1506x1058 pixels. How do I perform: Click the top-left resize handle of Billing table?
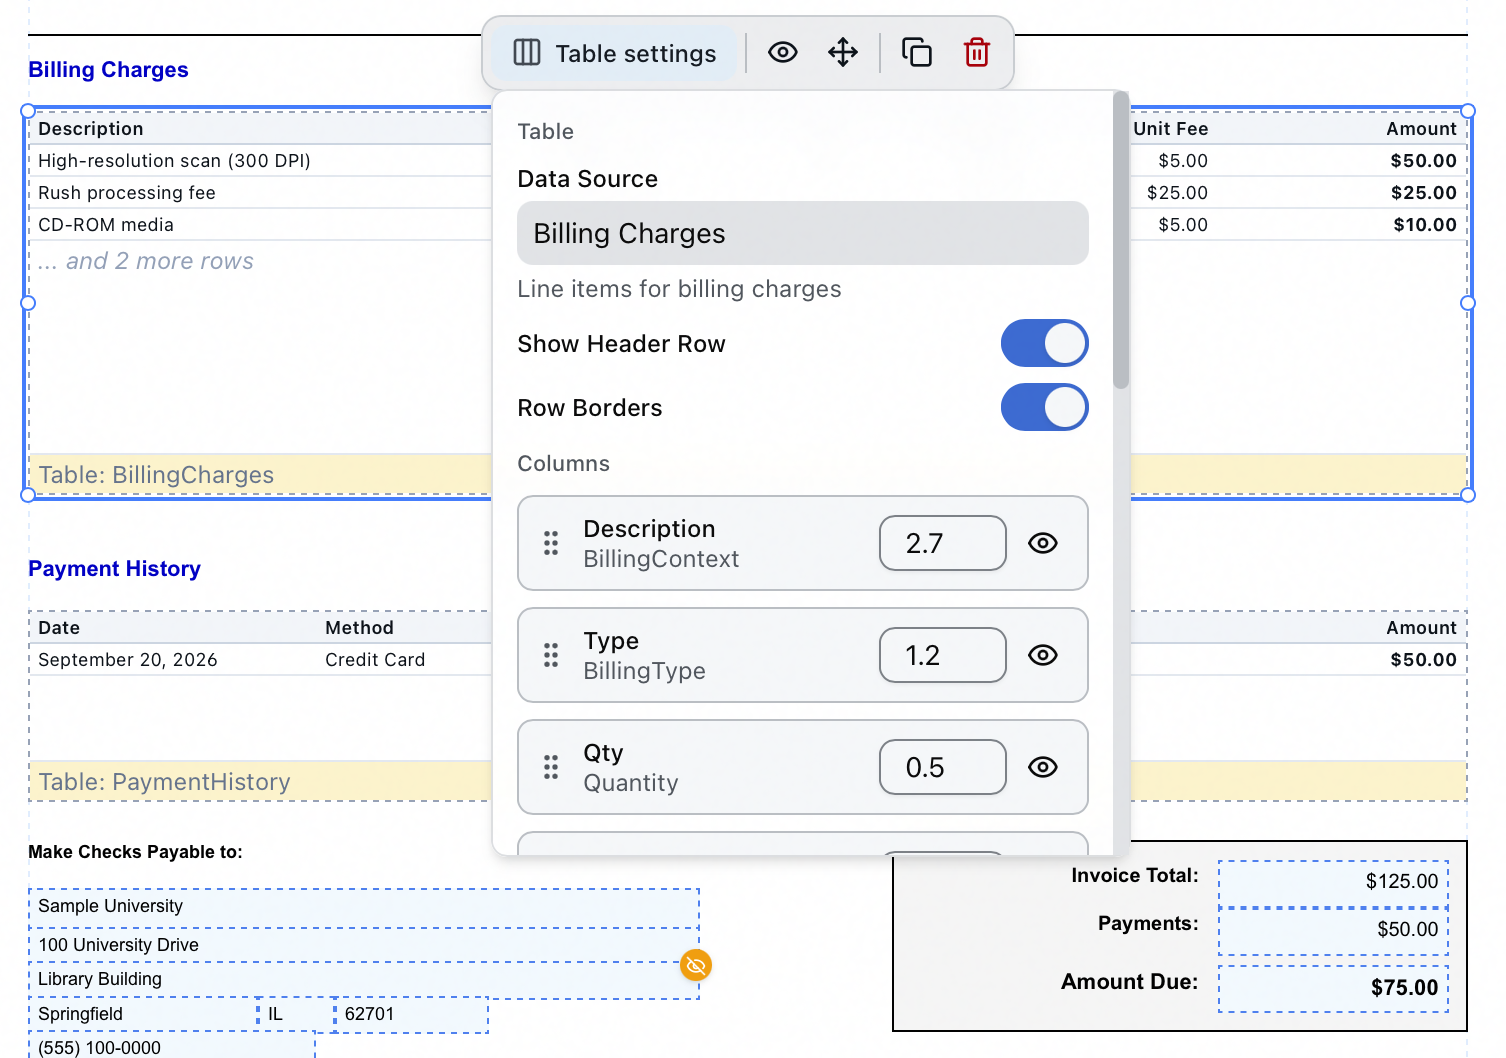28,111
